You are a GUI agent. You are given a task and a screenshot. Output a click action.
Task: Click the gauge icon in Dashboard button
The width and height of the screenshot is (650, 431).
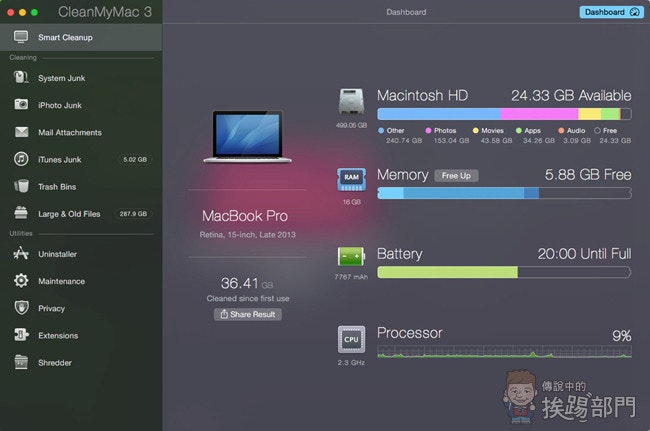[634, 12]
